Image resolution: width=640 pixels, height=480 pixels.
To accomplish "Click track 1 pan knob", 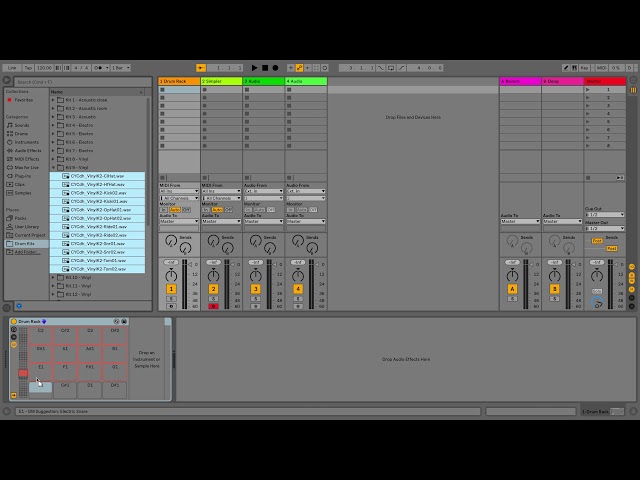I will tap(171, 276).
